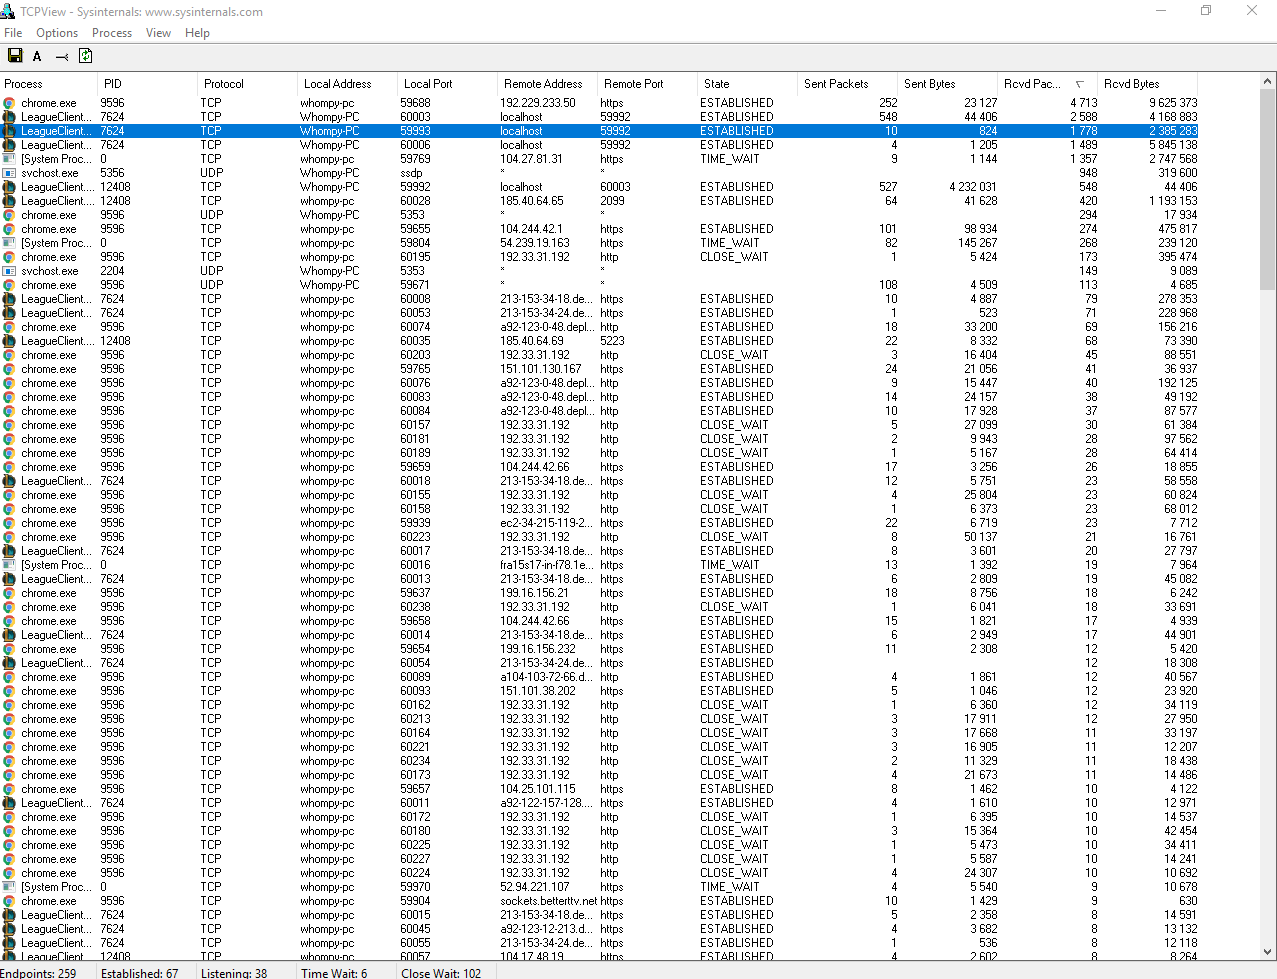Sort by the Process column header
The image size is (1277, 979).
[x=49, y=84]
